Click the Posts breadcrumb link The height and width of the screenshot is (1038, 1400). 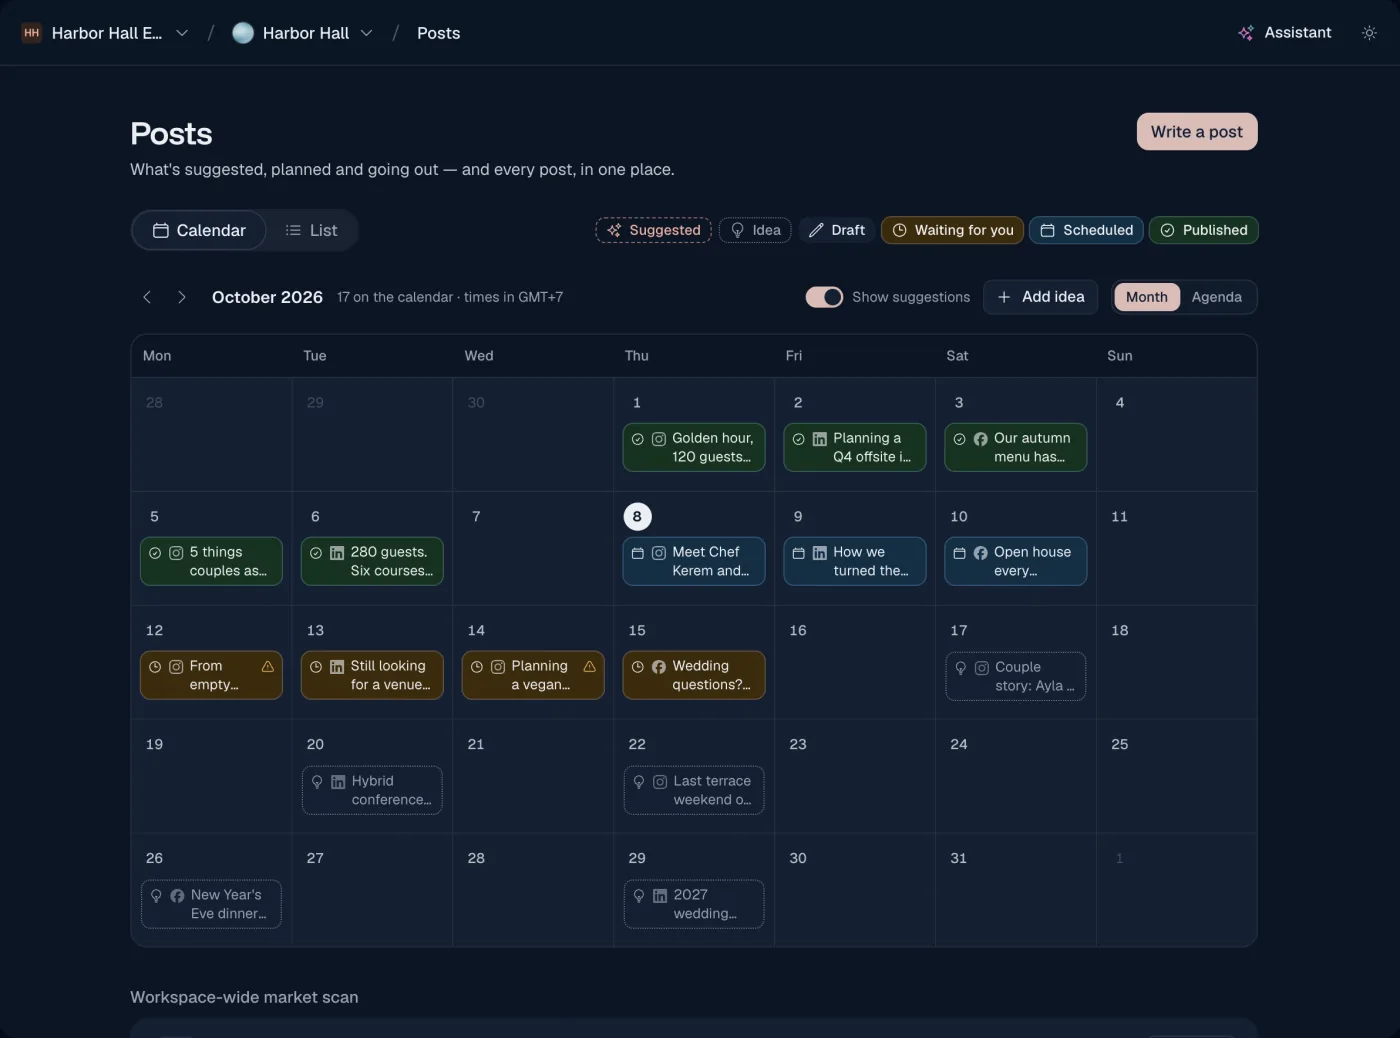coord(438,33)
